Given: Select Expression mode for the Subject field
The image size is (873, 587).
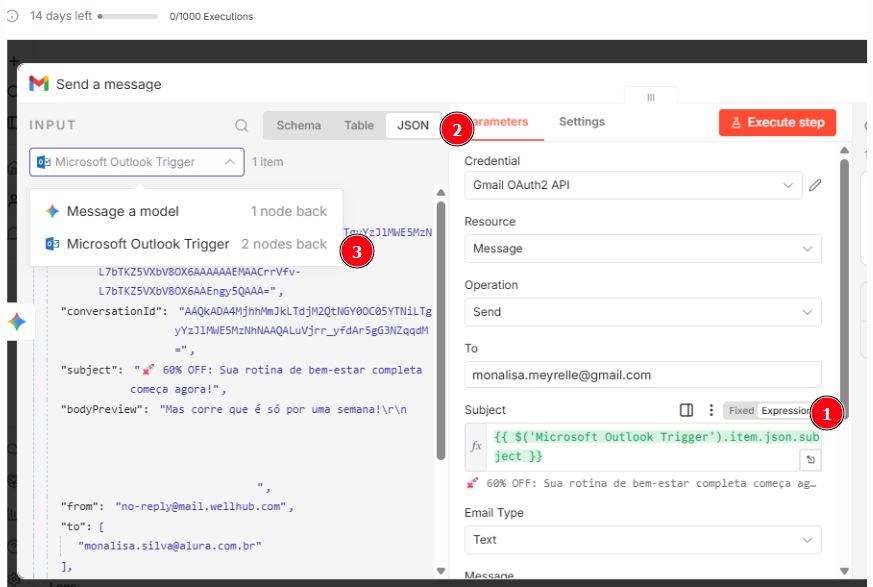Looking at the screenshot, I should 786,410.
